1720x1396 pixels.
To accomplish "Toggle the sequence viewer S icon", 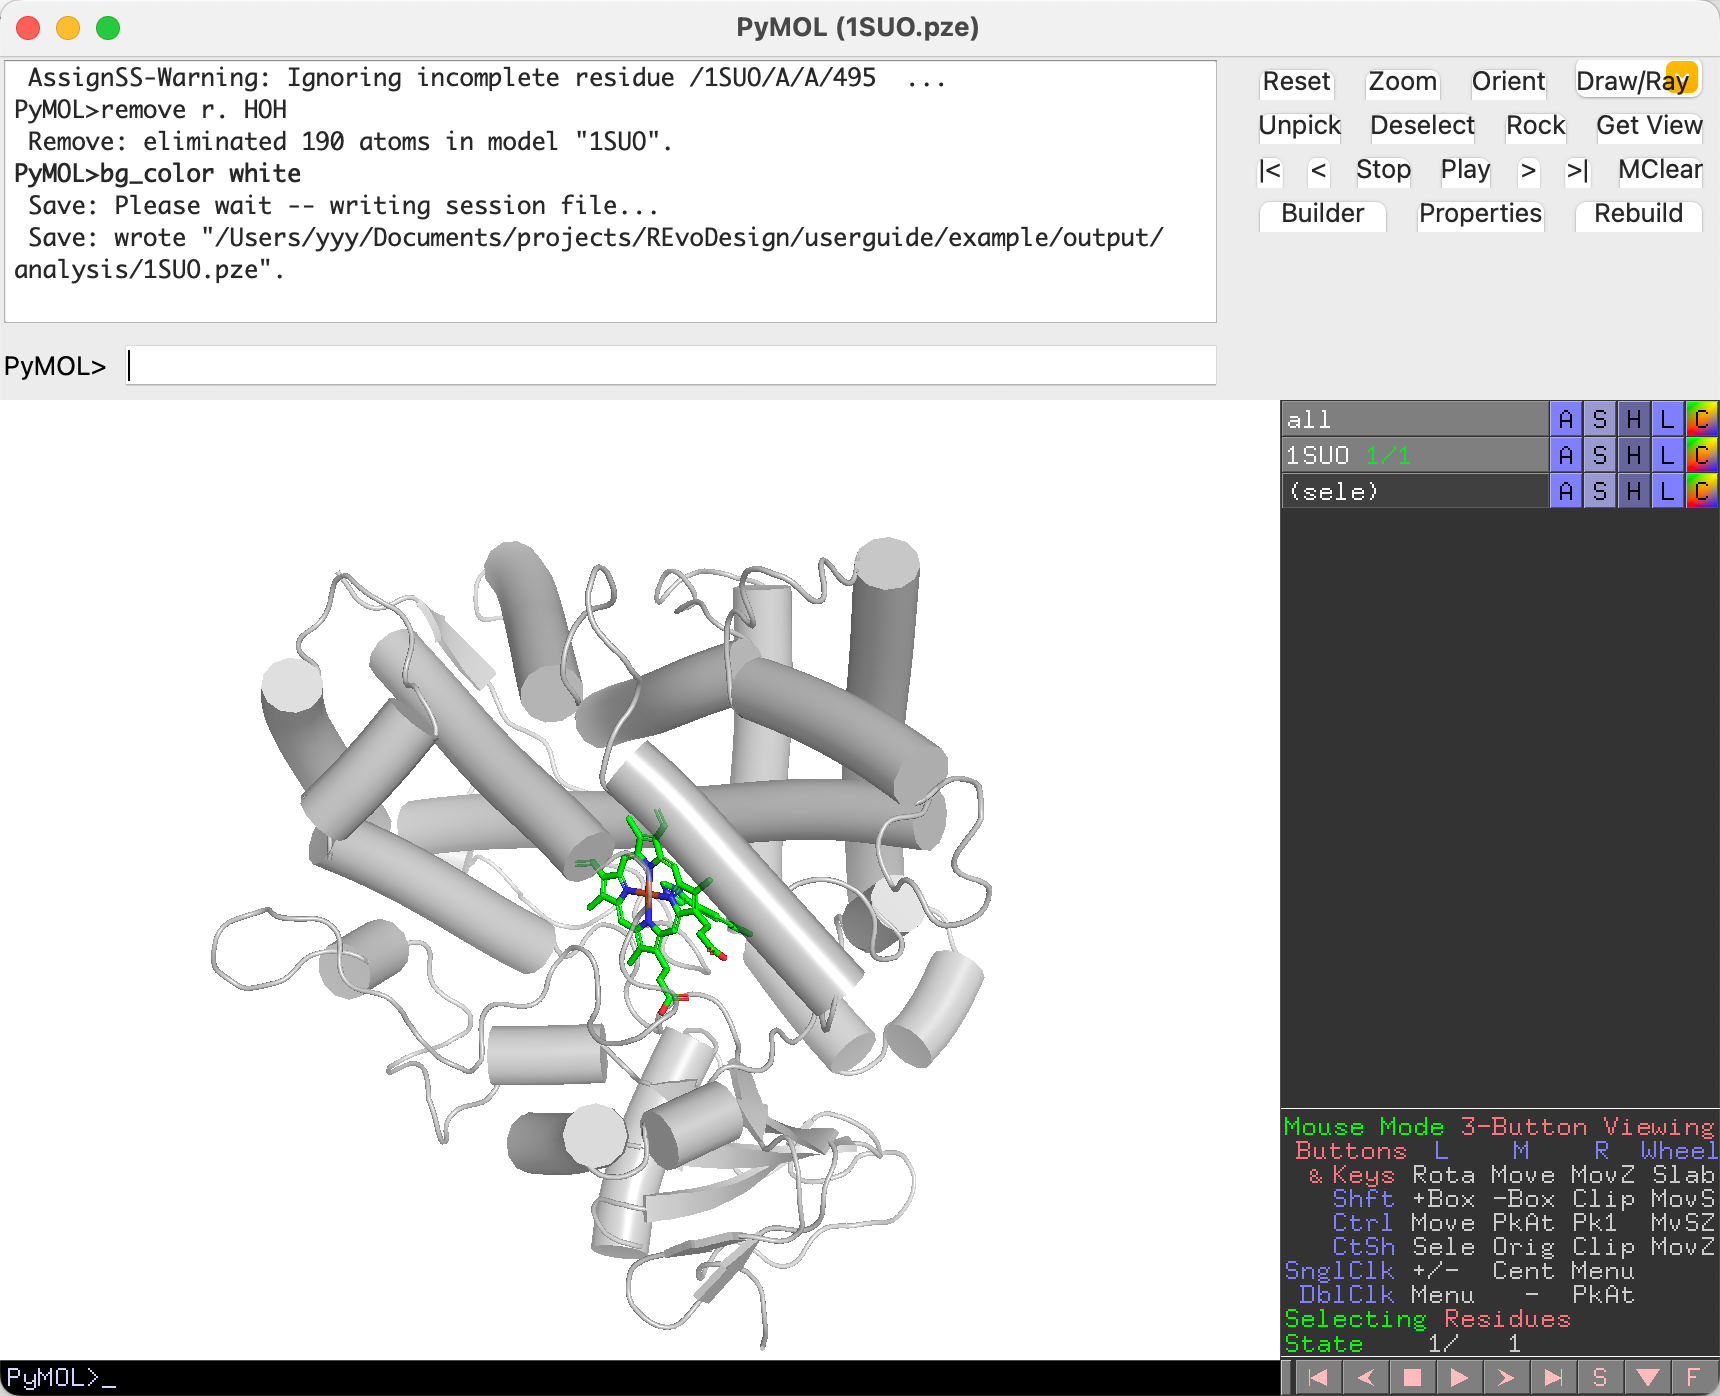I will tap(1600, 1377).
